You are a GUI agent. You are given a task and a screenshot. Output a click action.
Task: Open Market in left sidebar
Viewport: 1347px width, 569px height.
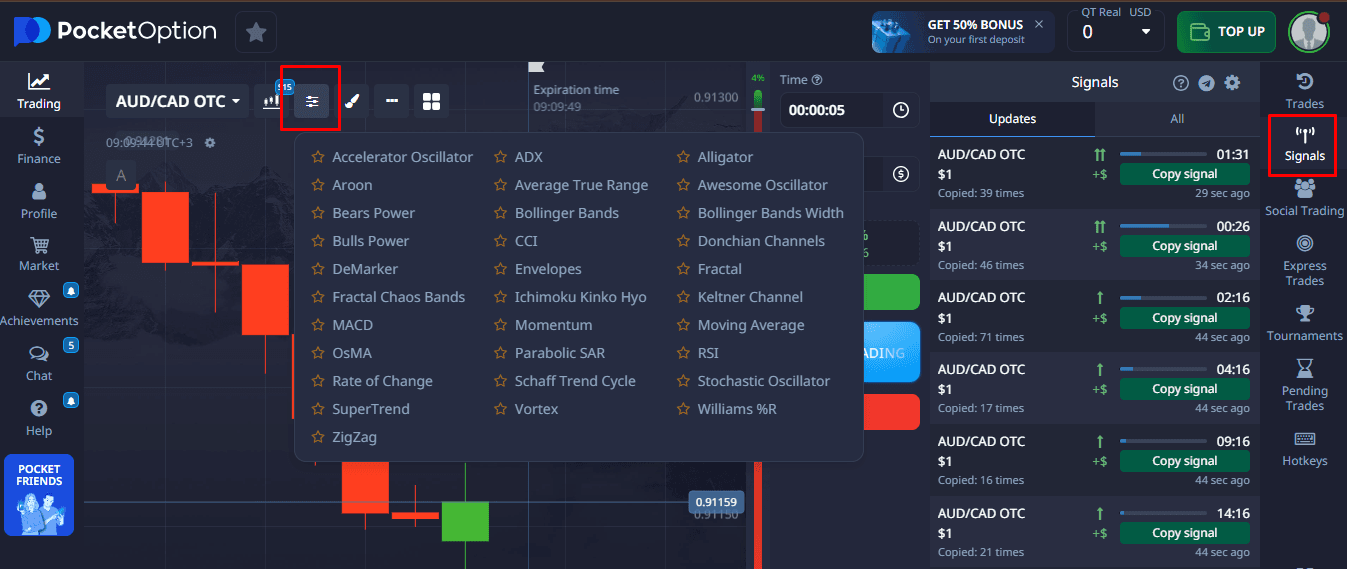coord(39,254)
